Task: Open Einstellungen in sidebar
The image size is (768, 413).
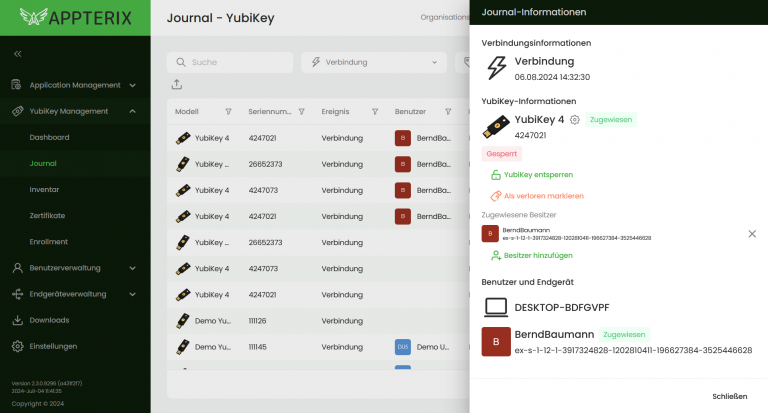Action: click(53, 346)
